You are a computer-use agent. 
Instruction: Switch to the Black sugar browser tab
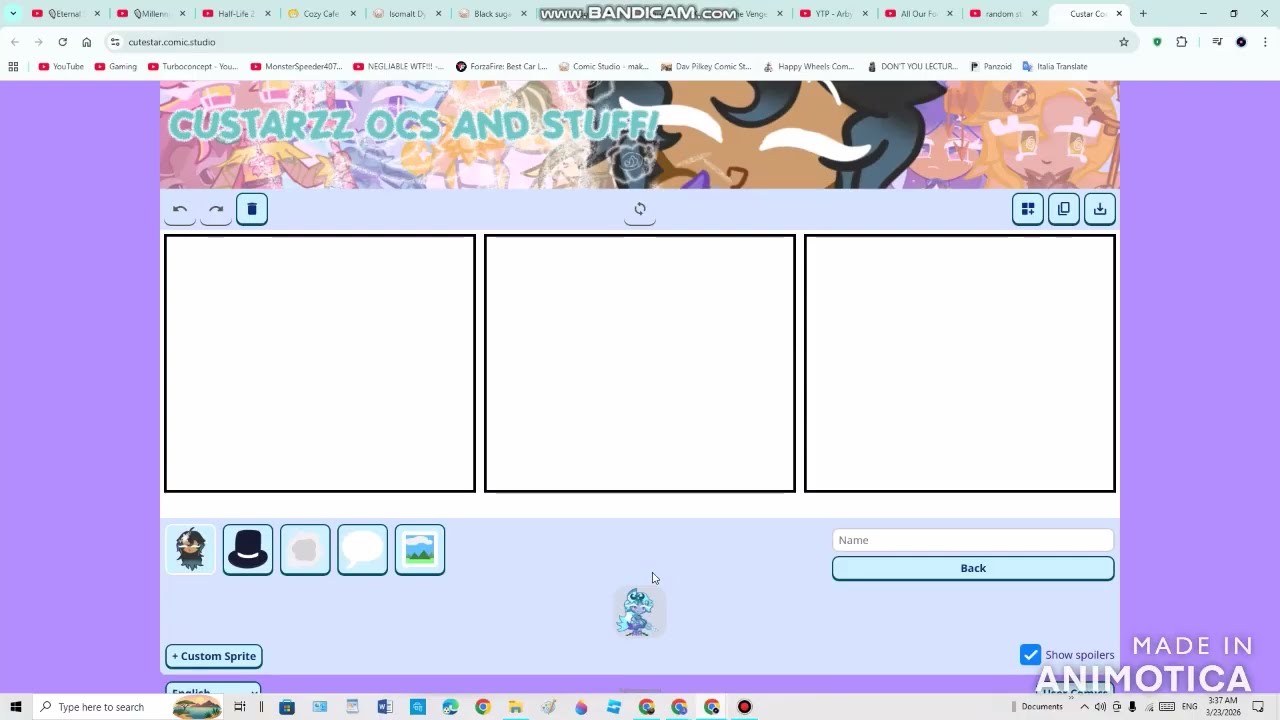point(493,14)
